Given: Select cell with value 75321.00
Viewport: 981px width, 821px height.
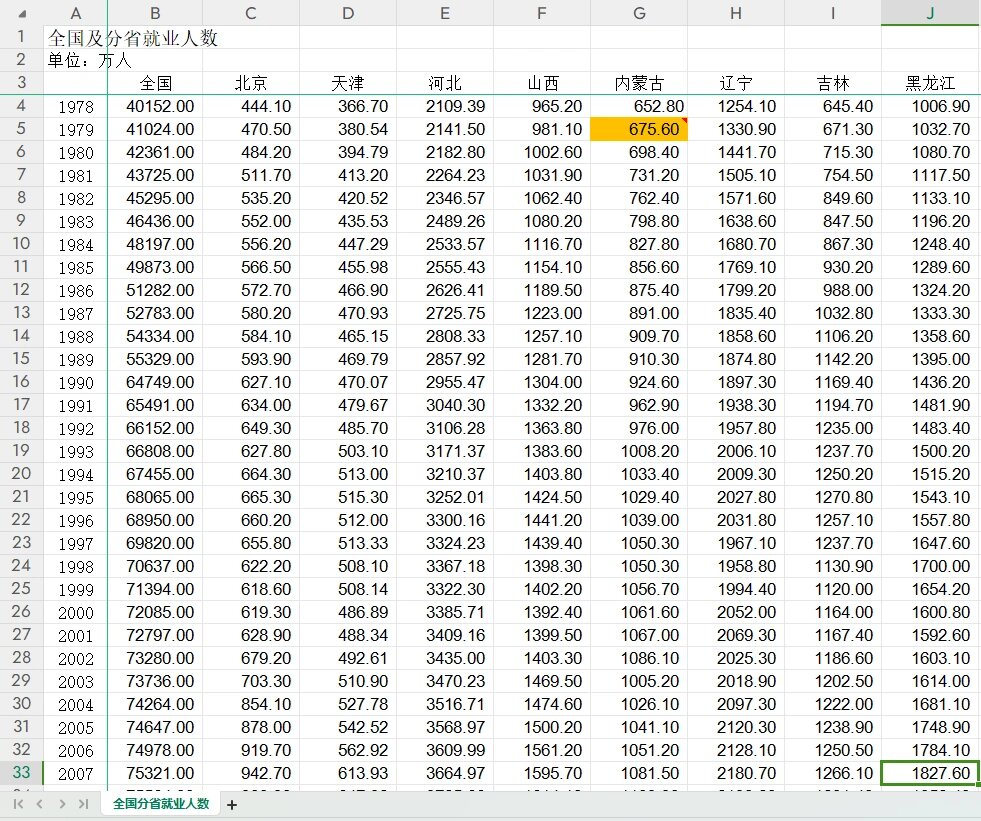Looking at the screenshot, I should [155, 773].
